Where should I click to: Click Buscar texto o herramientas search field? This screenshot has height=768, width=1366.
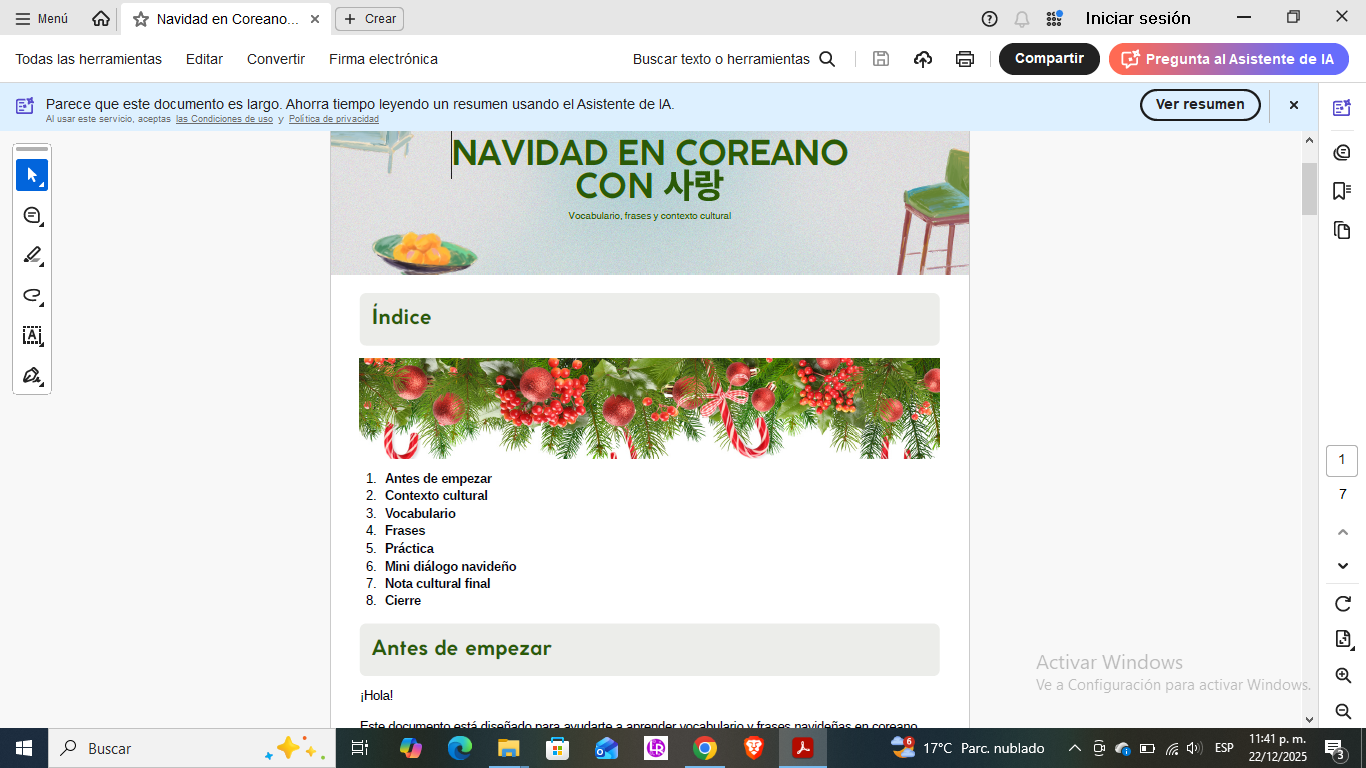pyautogui.click(x=734, y=59)
